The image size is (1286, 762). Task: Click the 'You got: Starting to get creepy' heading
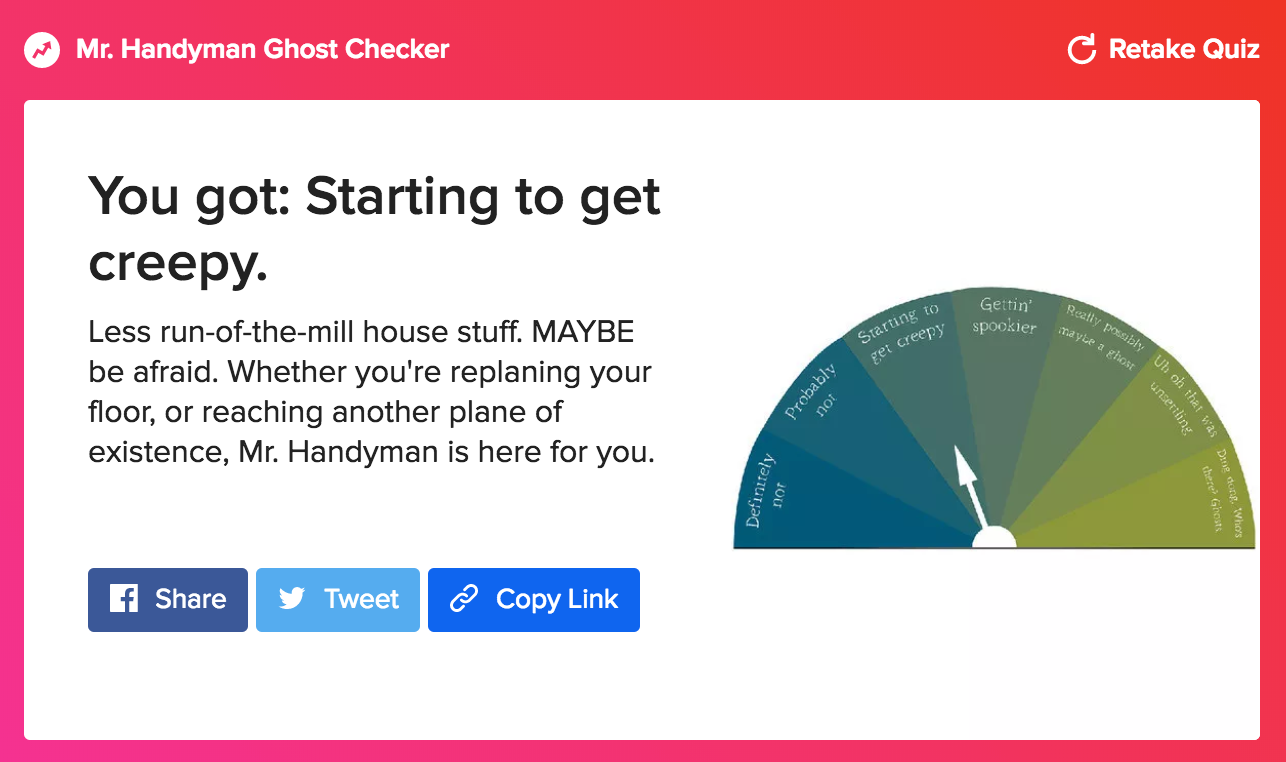(375, 229)
